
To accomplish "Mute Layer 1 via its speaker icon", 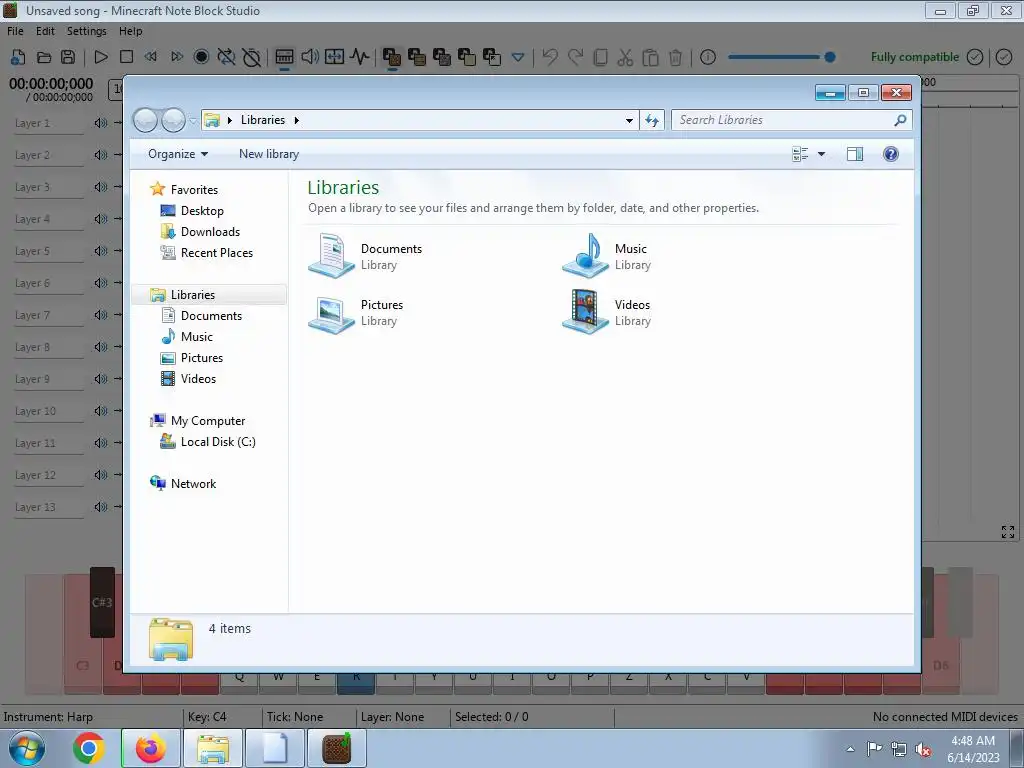I will (101, 123).
